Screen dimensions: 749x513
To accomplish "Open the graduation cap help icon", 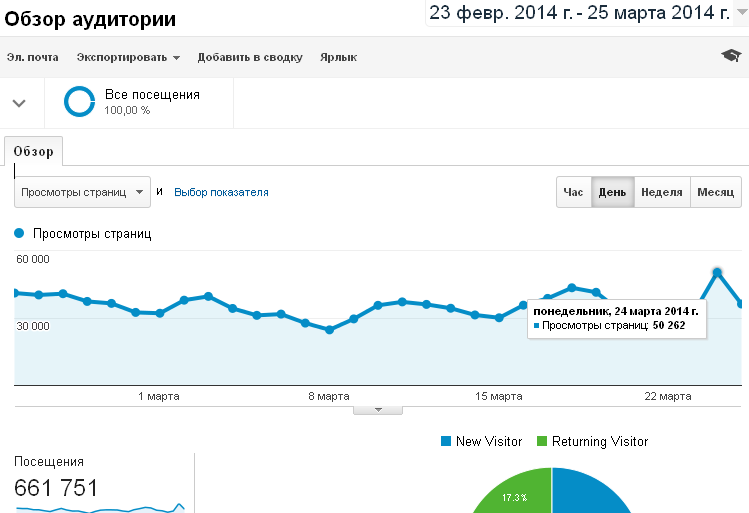I will [731, 55].
